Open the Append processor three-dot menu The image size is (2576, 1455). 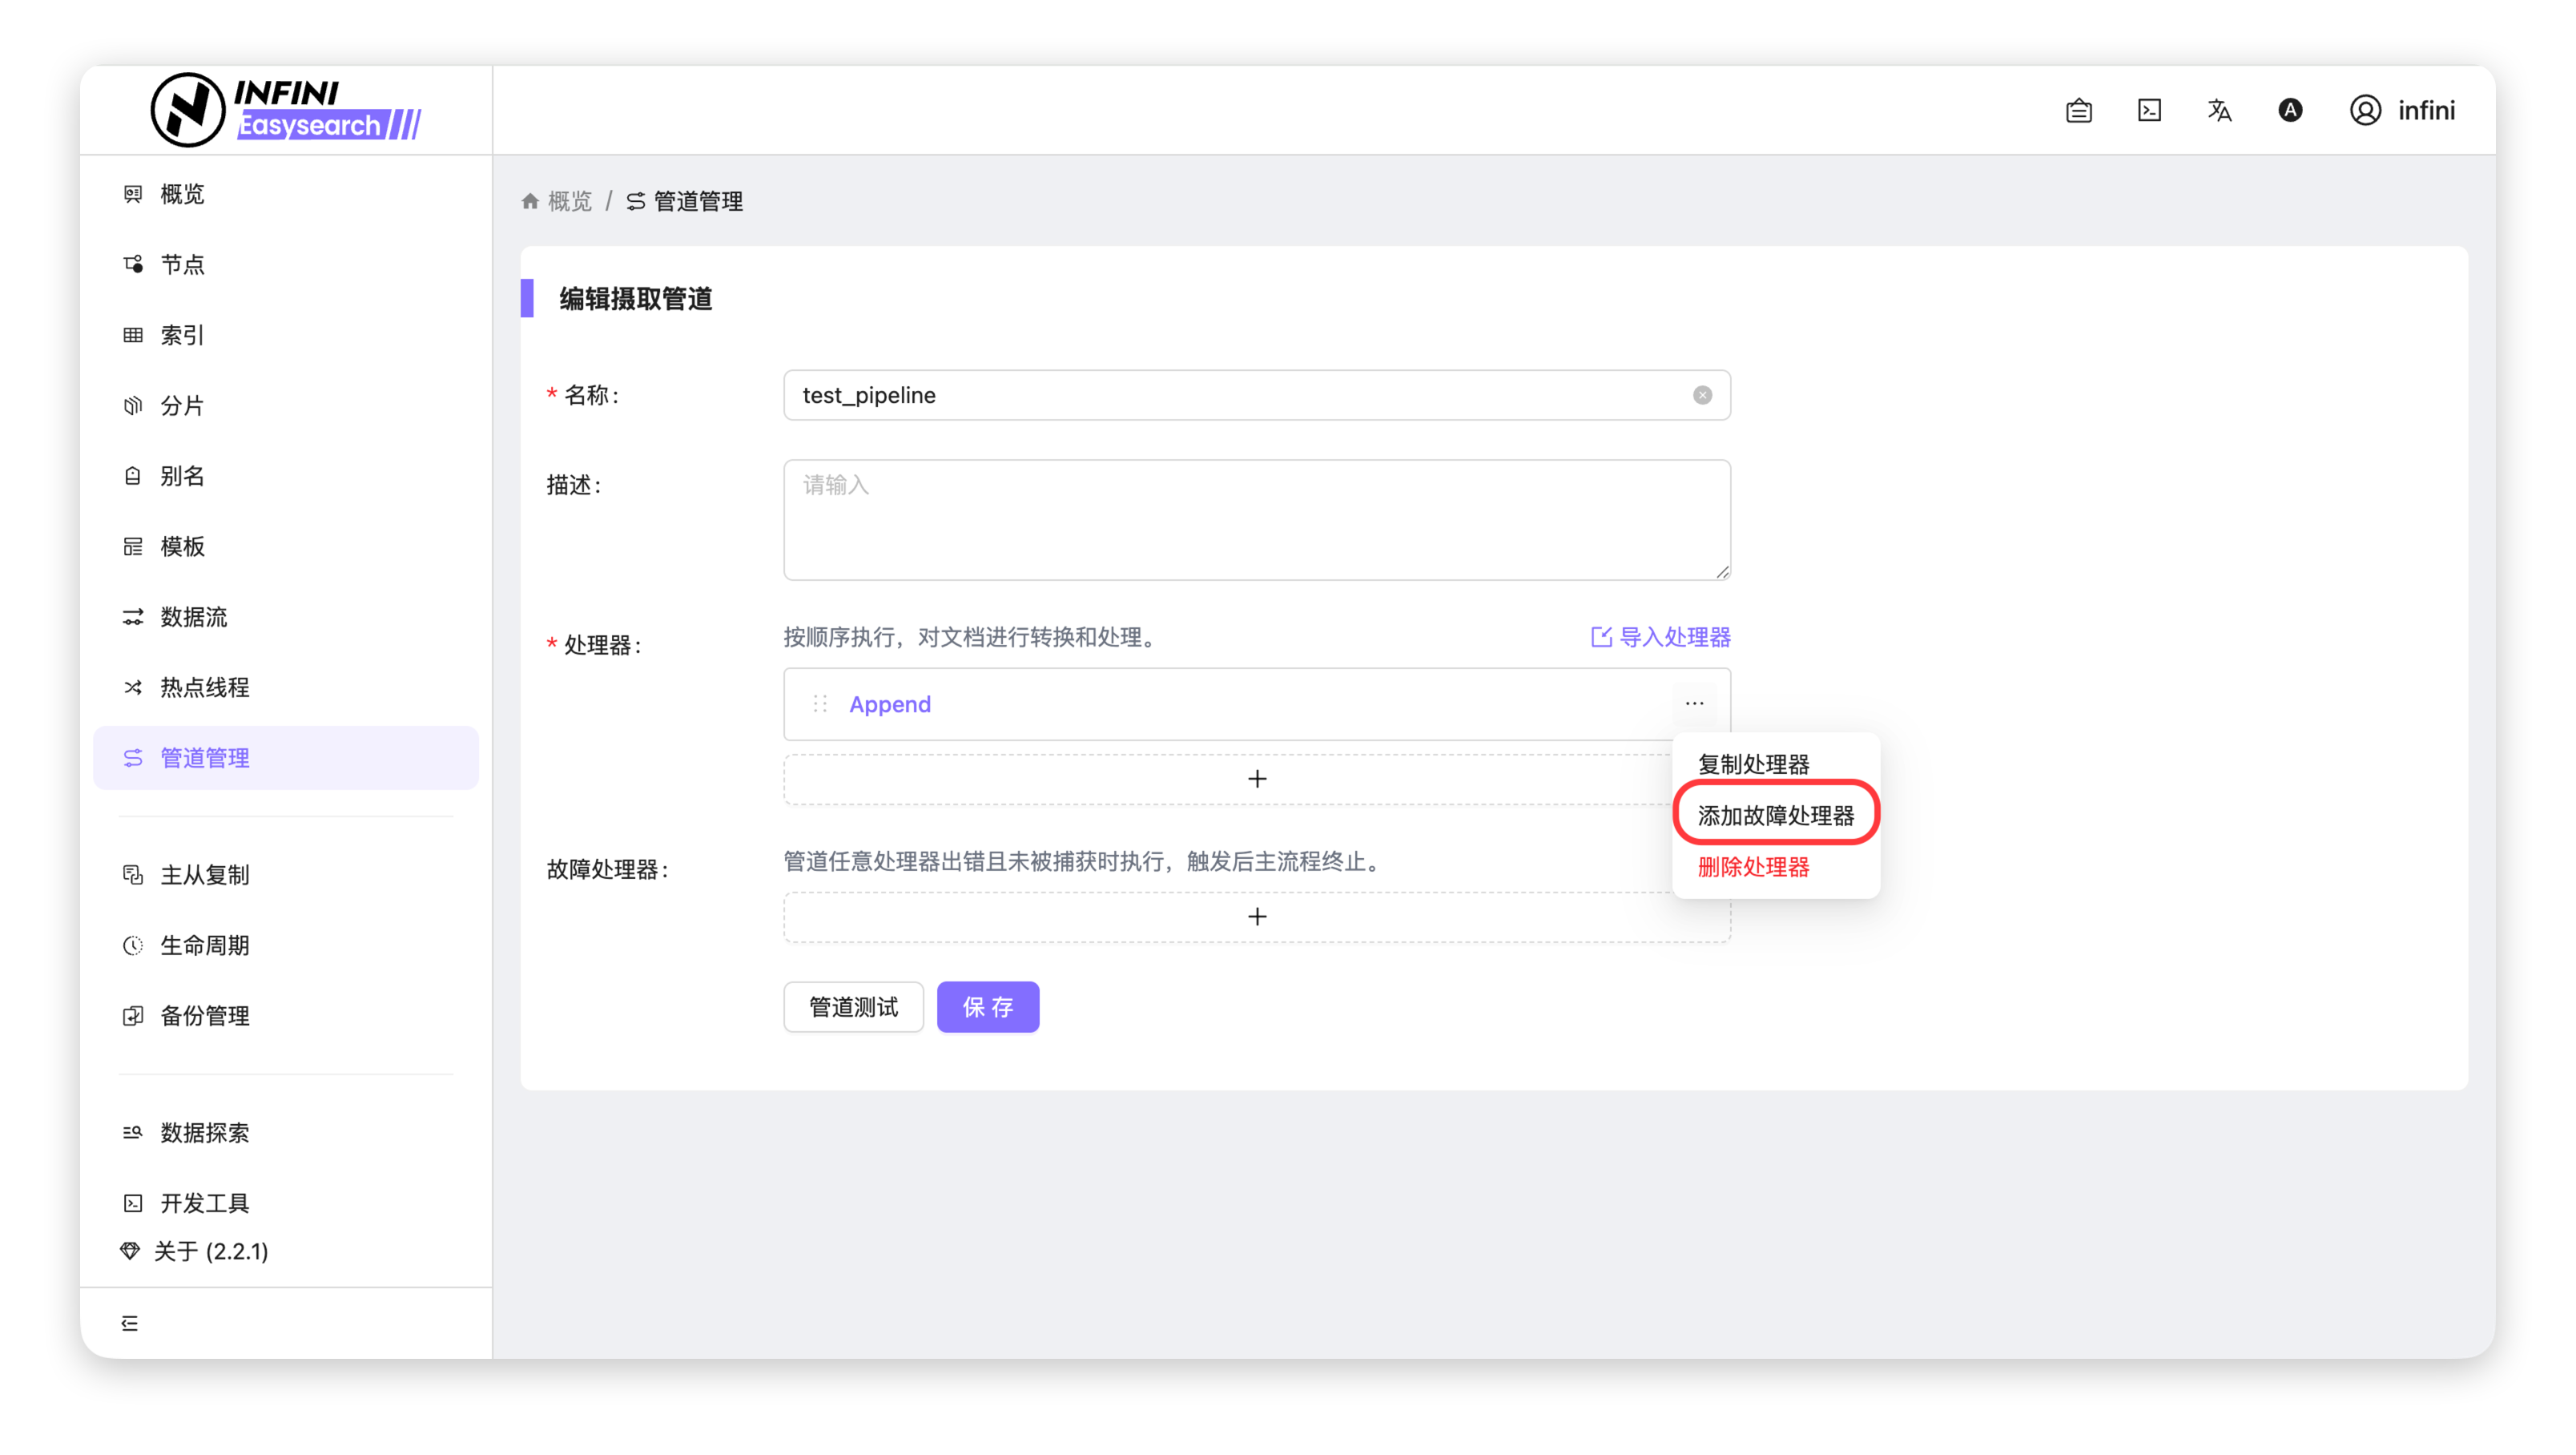point(1694,703)
